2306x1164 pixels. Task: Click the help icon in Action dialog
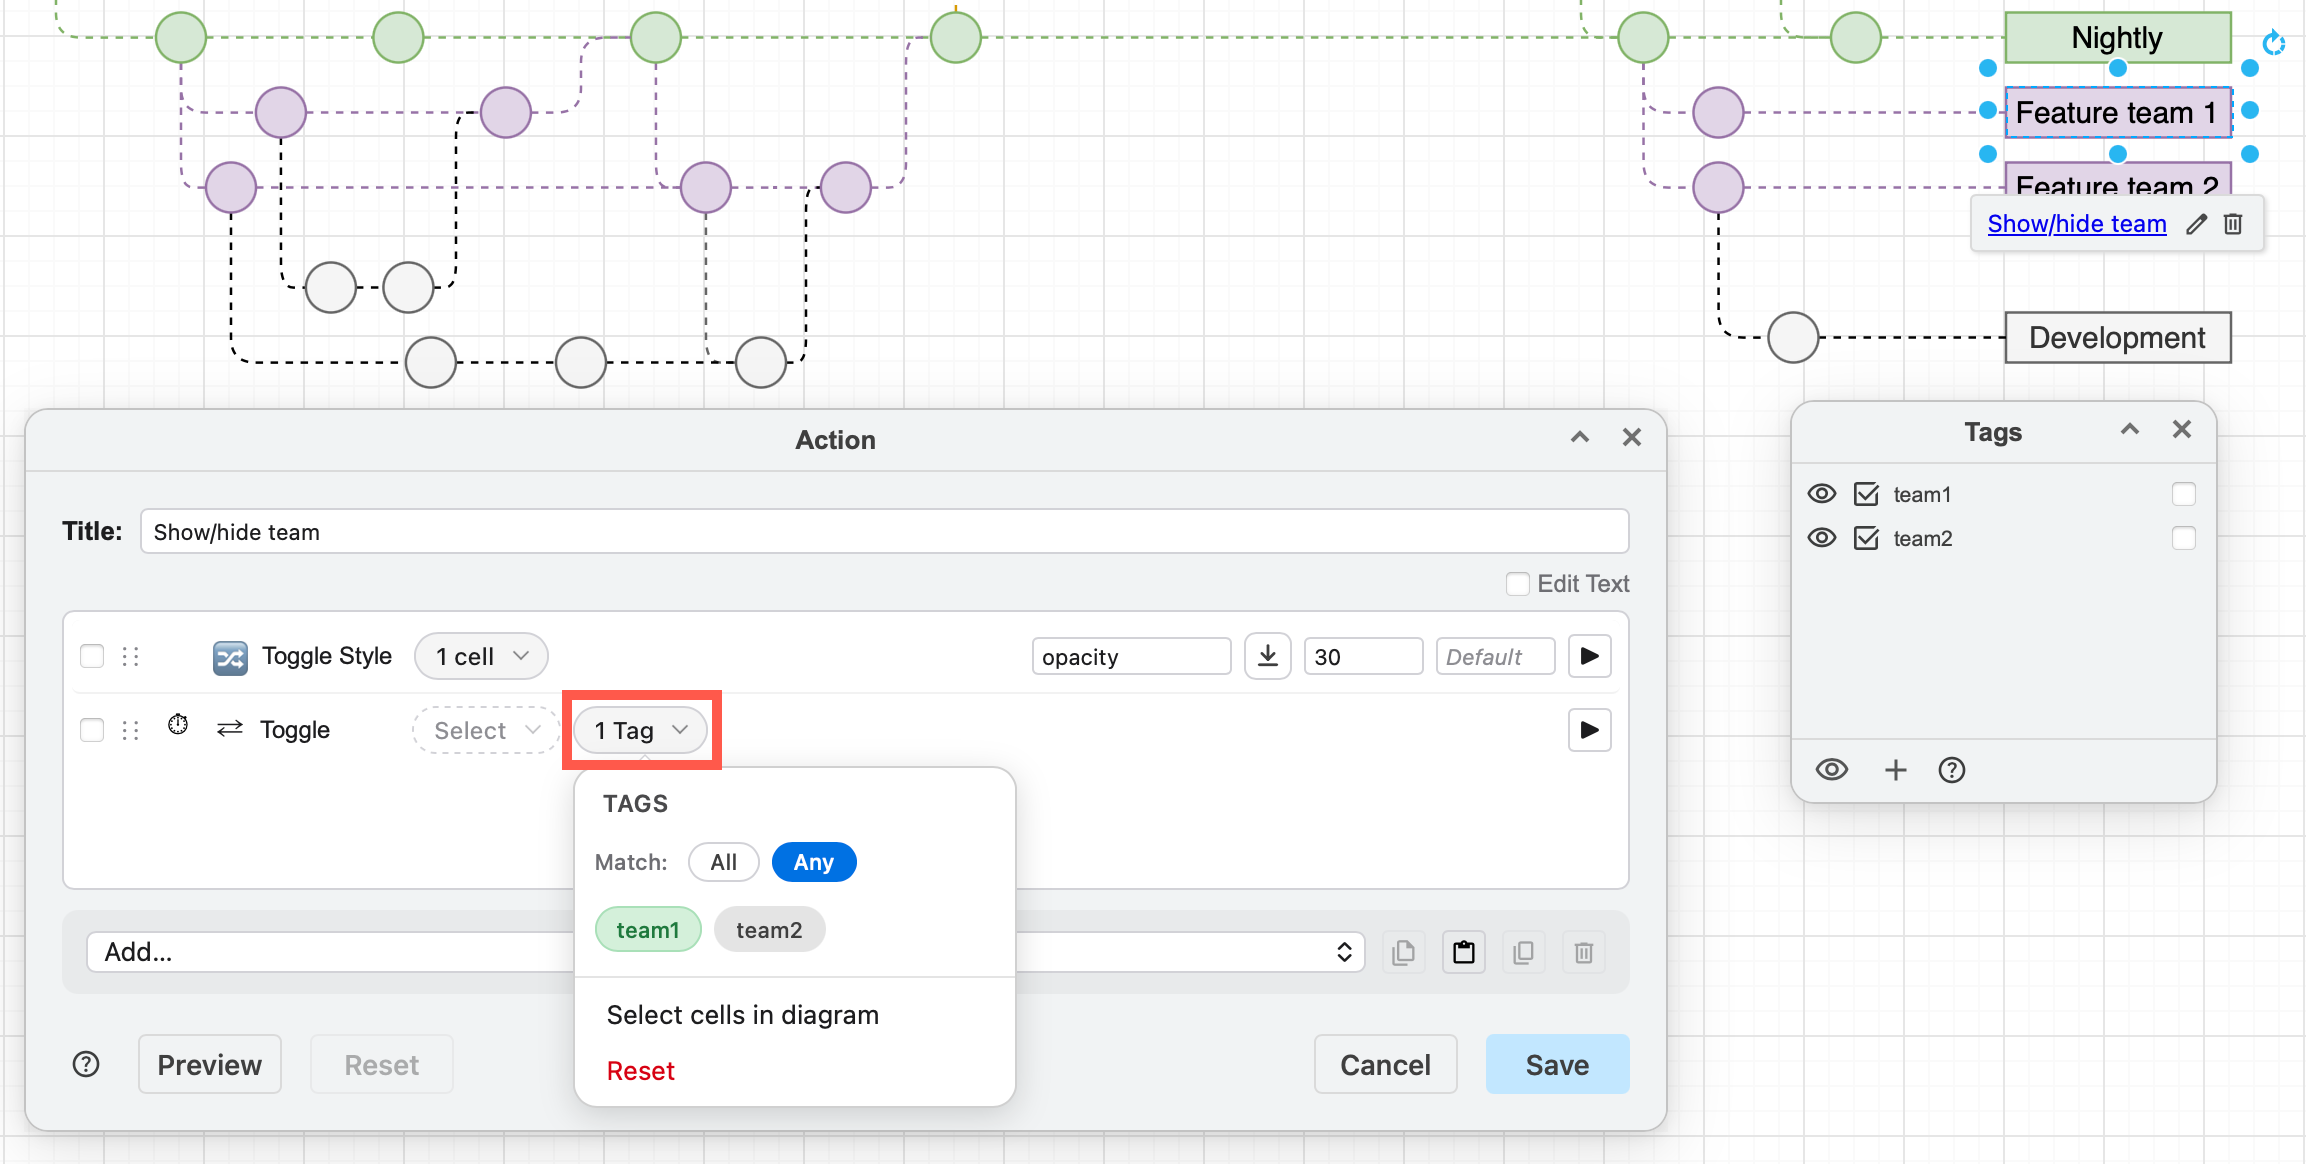(x=86, y=1064)
